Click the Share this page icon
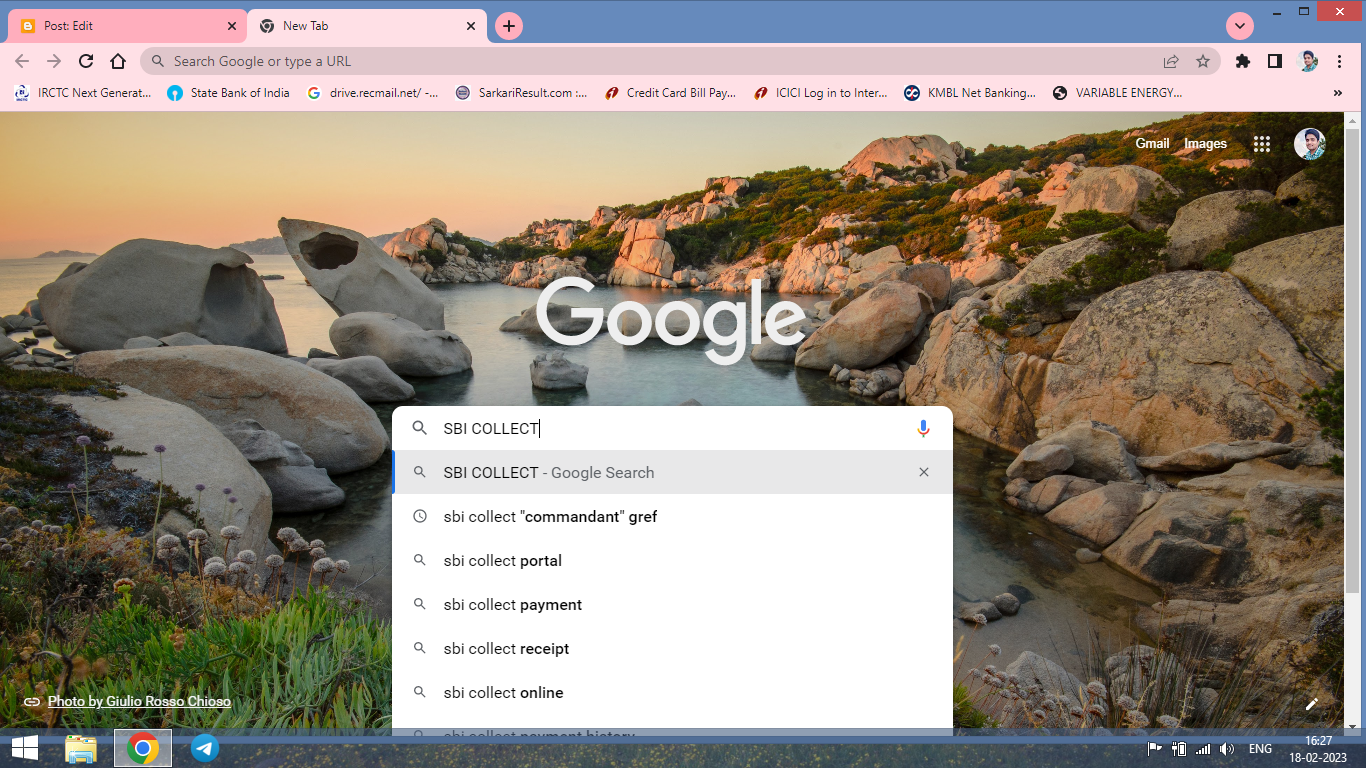This screenshot has width=1366, height=768. coord(1171,61)
